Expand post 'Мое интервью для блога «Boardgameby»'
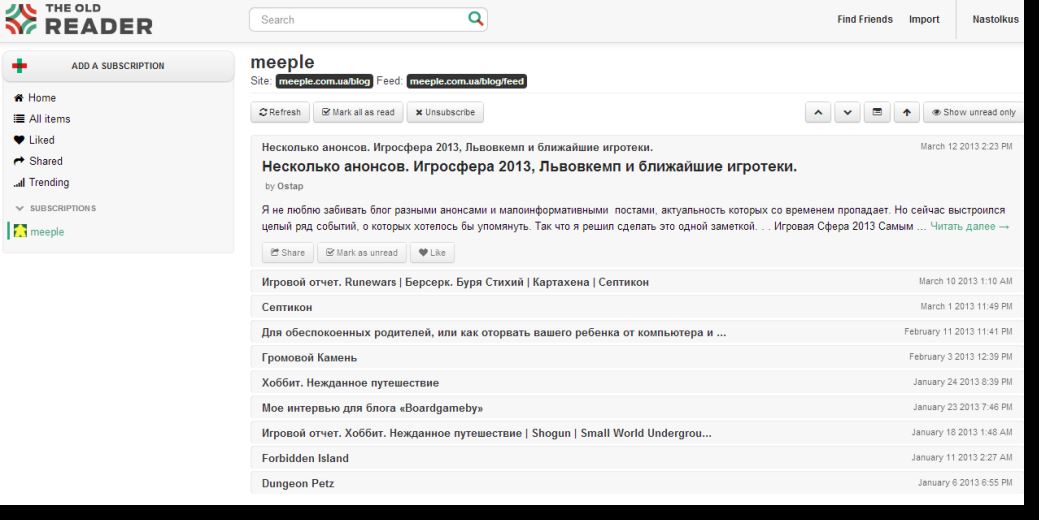The width and height of the screenshot is (1039, 520). pyautogui.click(x=637, y=407)
